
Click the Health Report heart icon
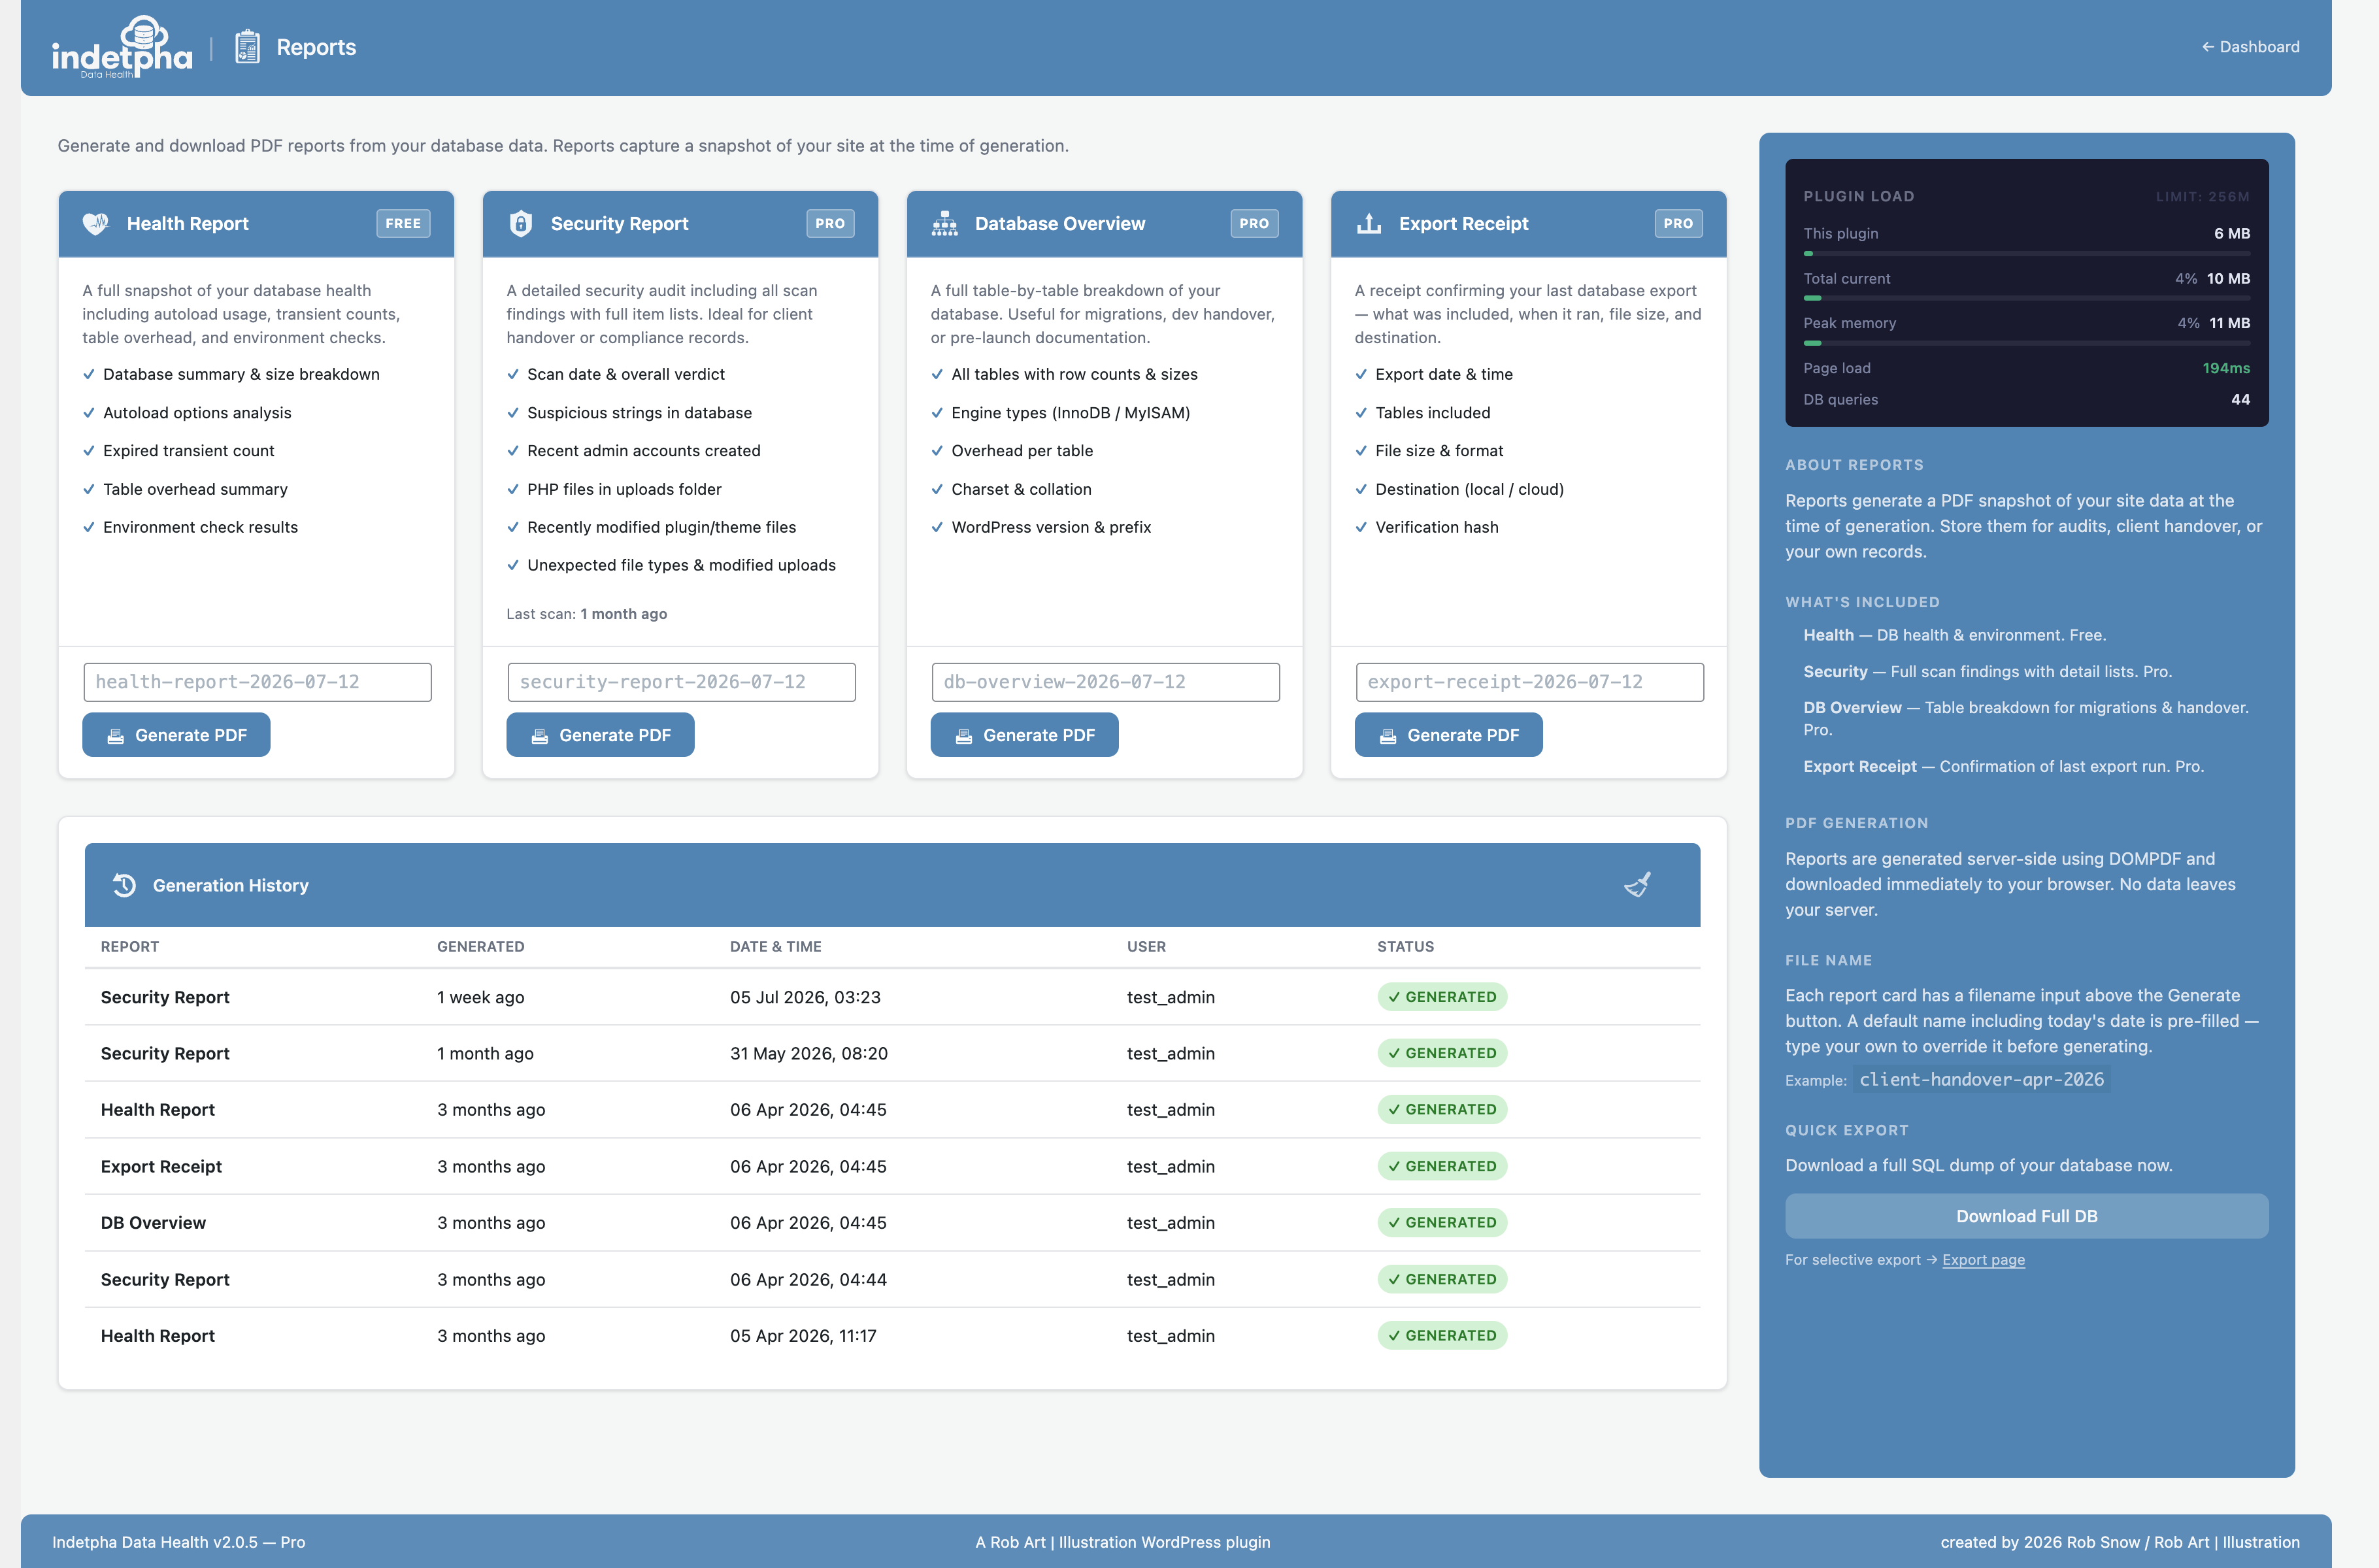(96, 223)
